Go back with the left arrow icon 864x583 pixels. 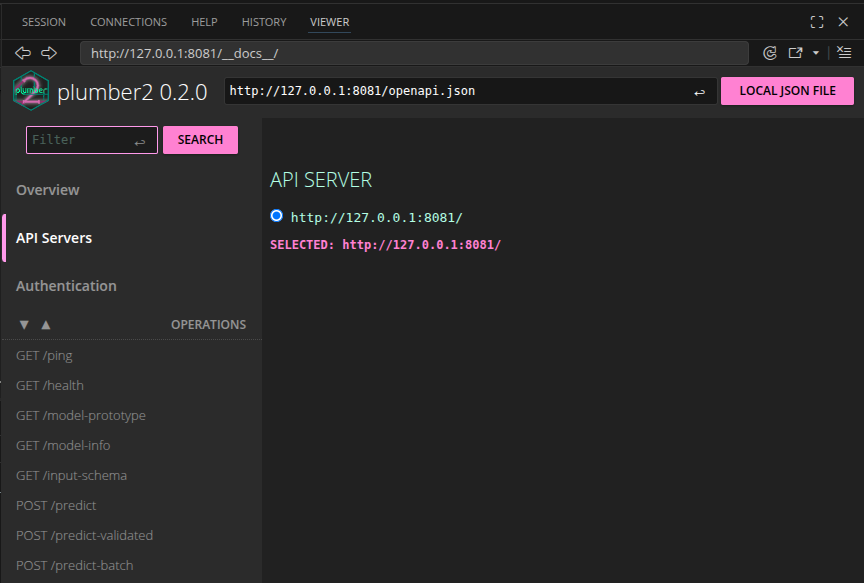click(23, 53)
